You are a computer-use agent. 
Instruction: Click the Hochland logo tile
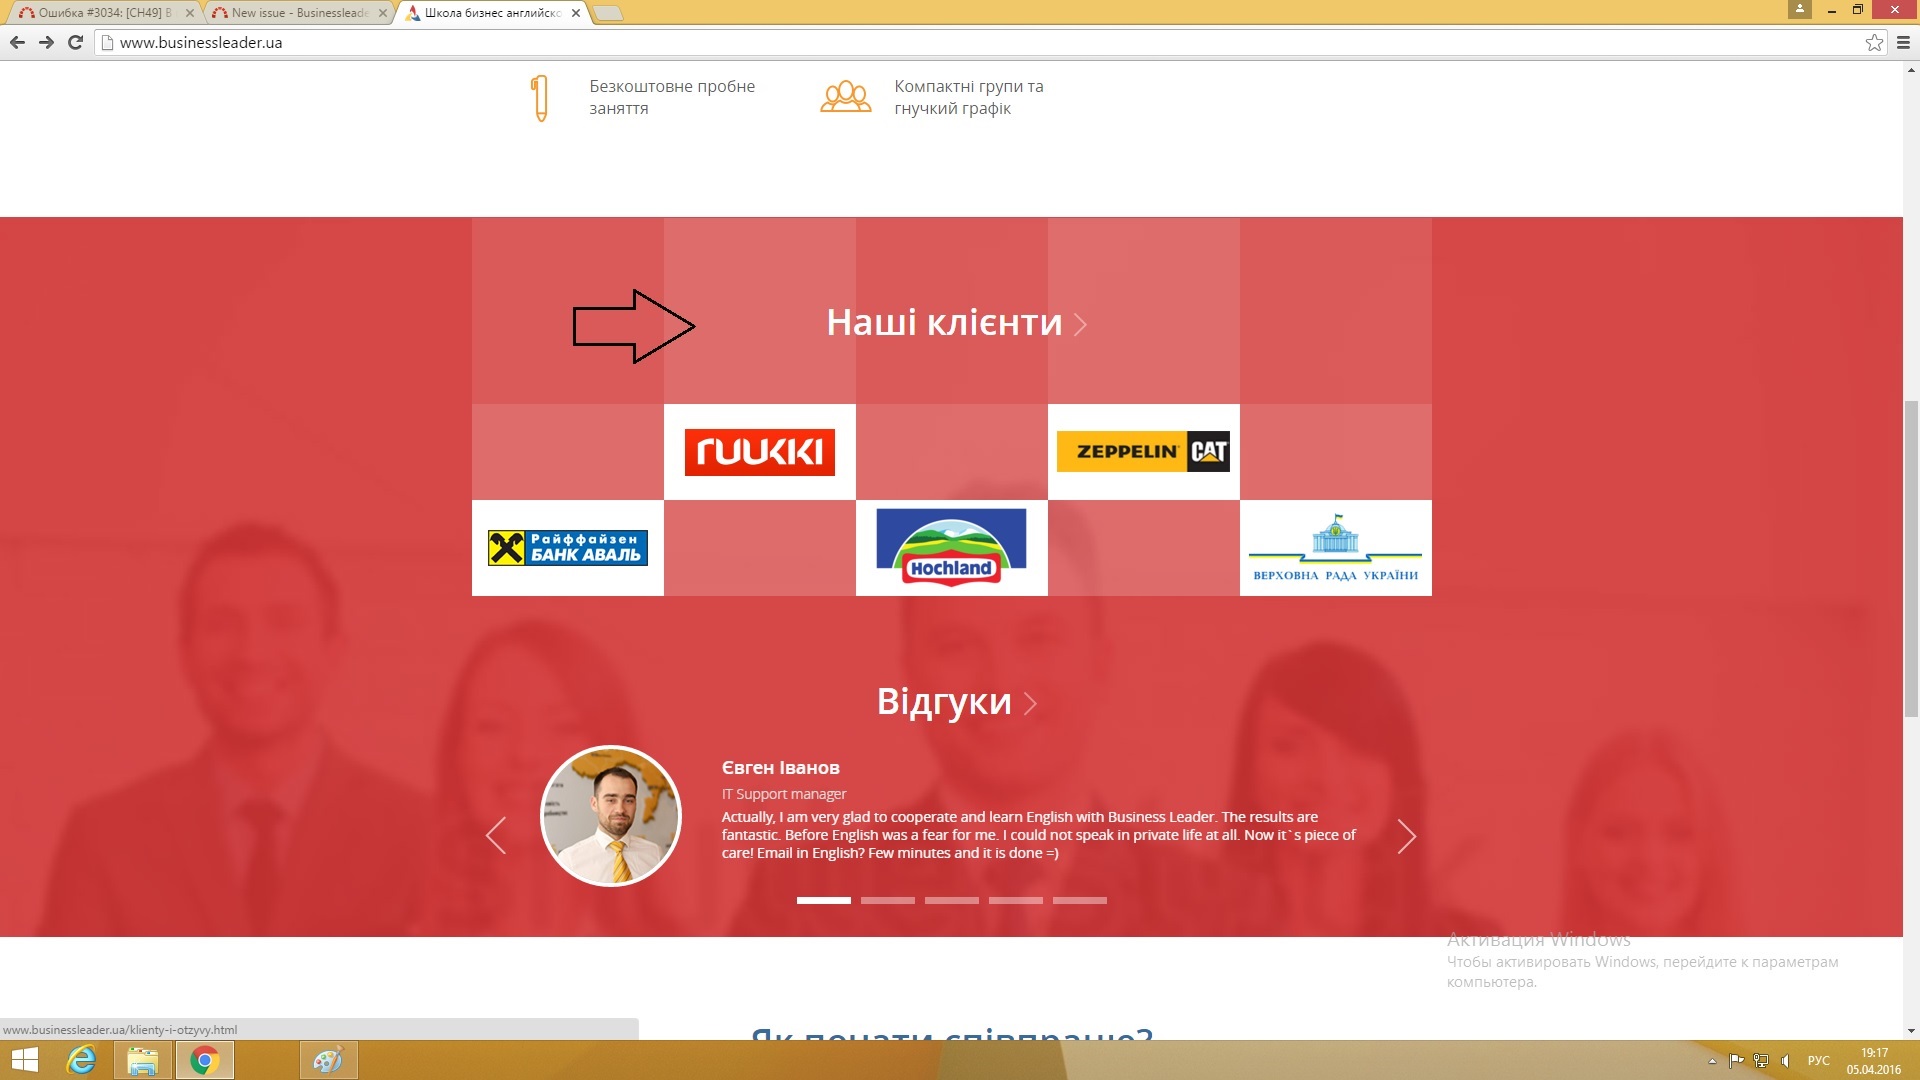(x=951, y=548)
